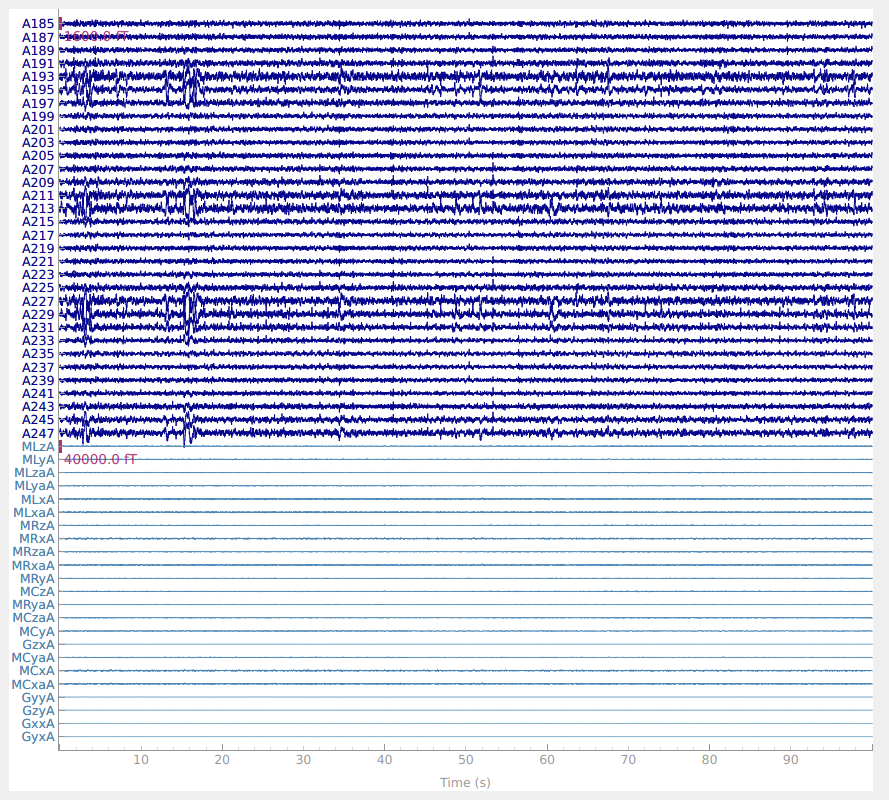The height and width of the screenshot is (800, 889).
Task: Select reference channel label MCzaA
Action: 33,617
